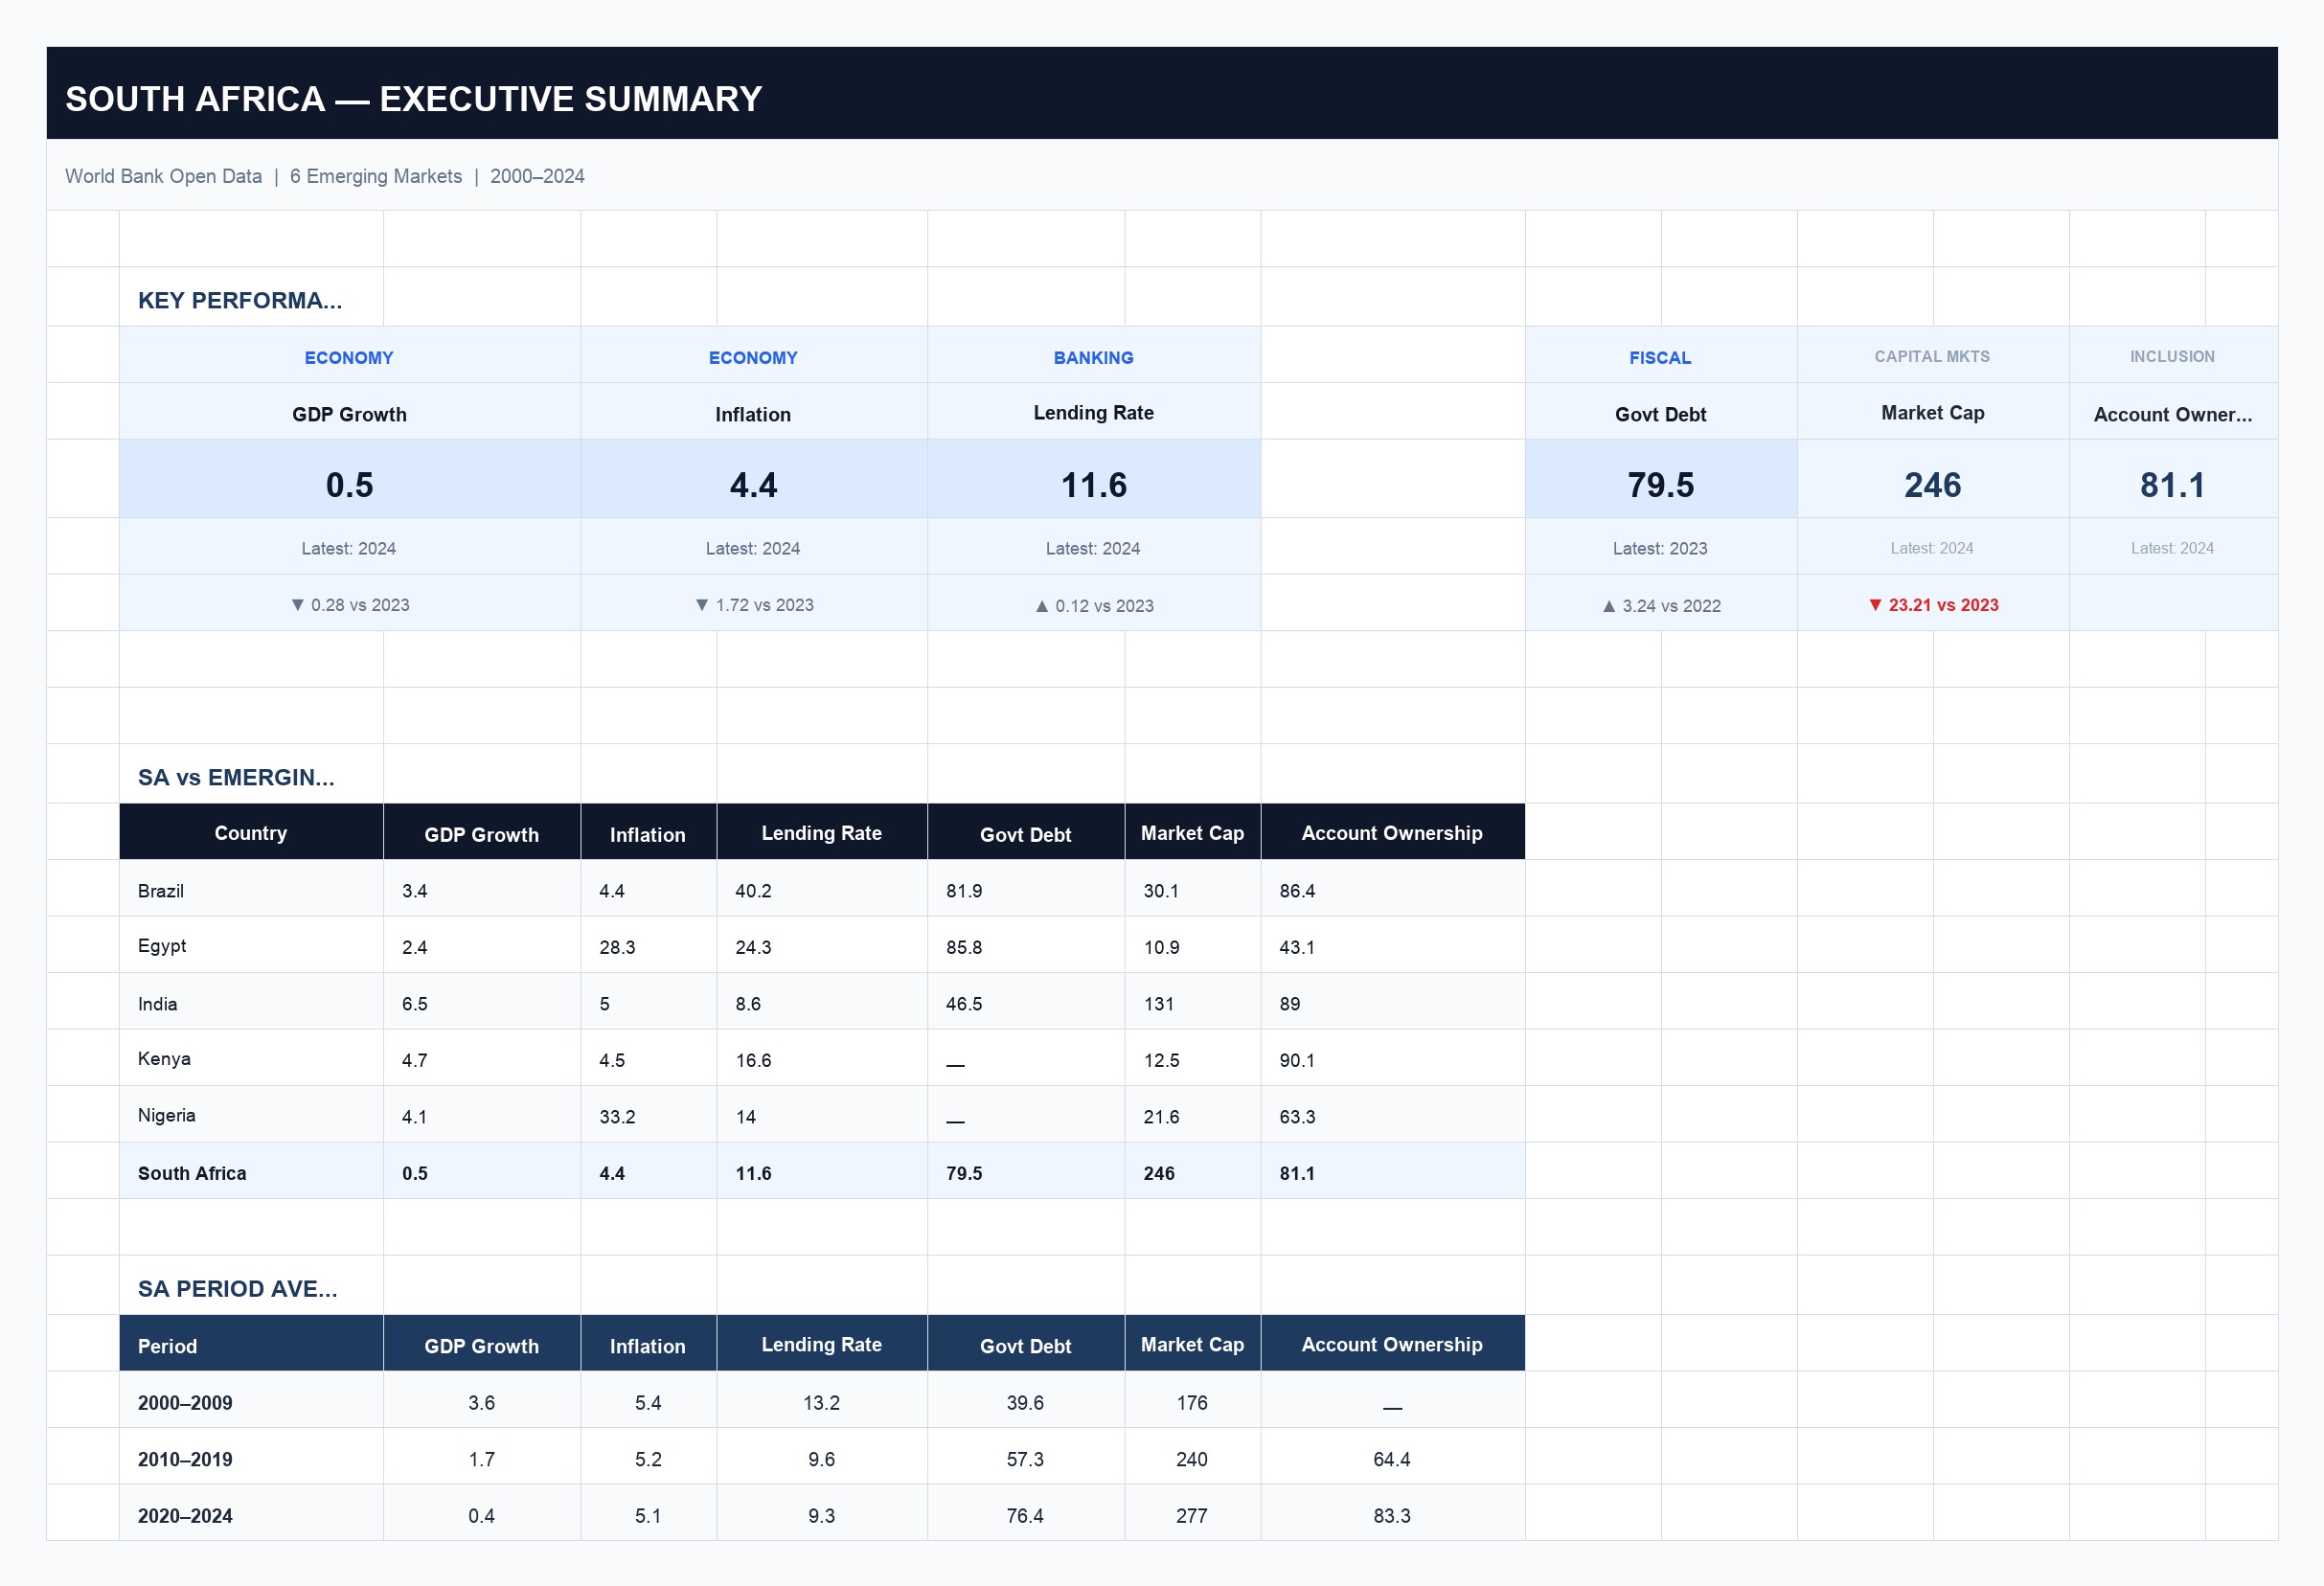Viewport: 2324px width, 1586px height.
Task: Click the Market Cap KPI value 246
Action: click(1932, 485)
